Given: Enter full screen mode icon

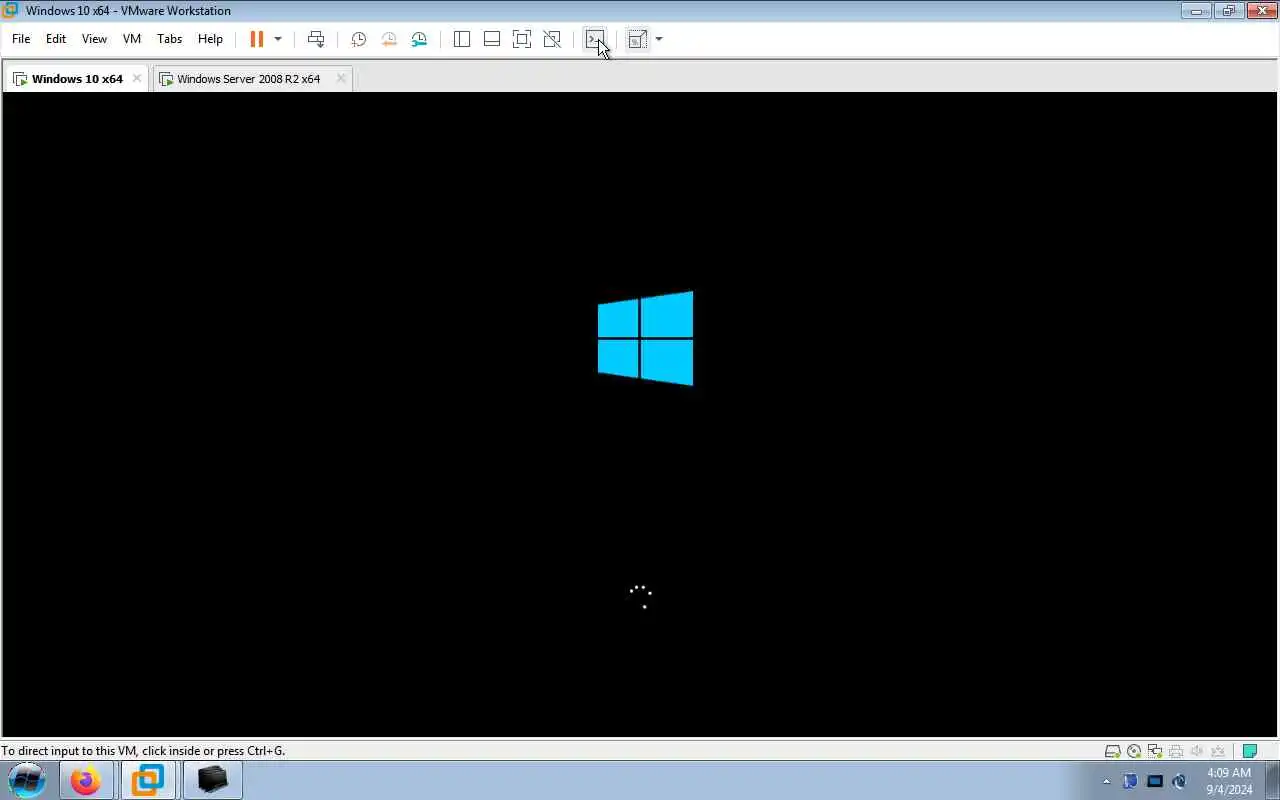Looking at the screenshot, I should (522, 39).
